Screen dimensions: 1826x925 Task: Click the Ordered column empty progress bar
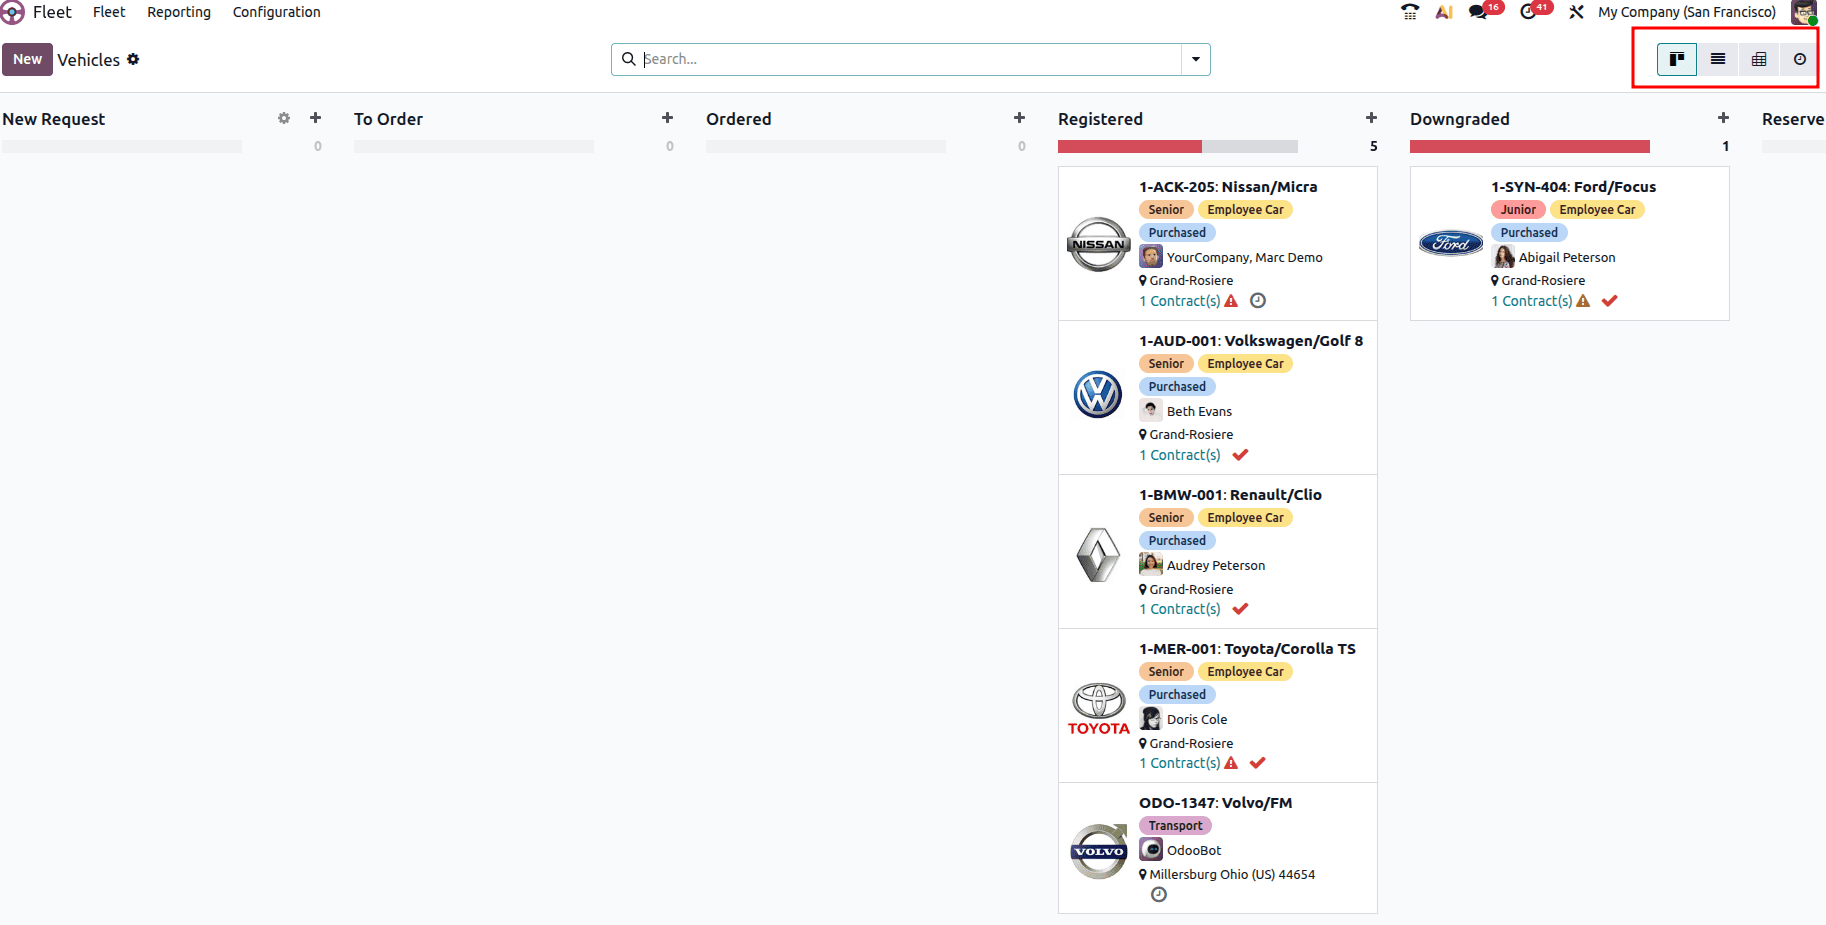coord(826,146)
